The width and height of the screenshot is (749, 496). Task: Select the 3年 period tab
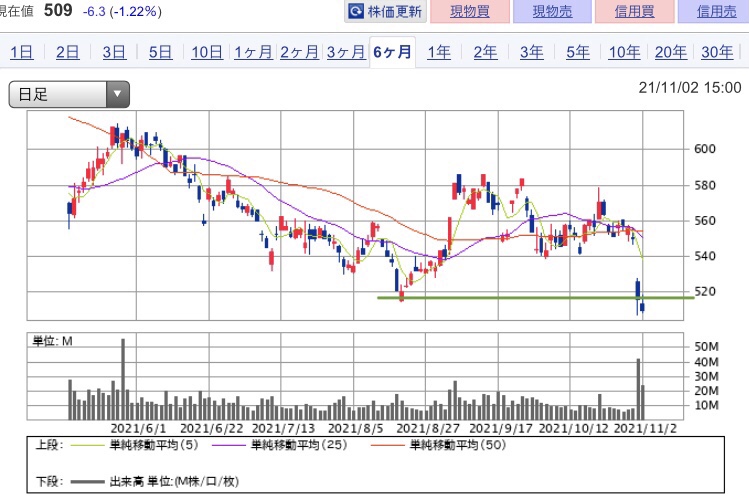click(532, 52)
